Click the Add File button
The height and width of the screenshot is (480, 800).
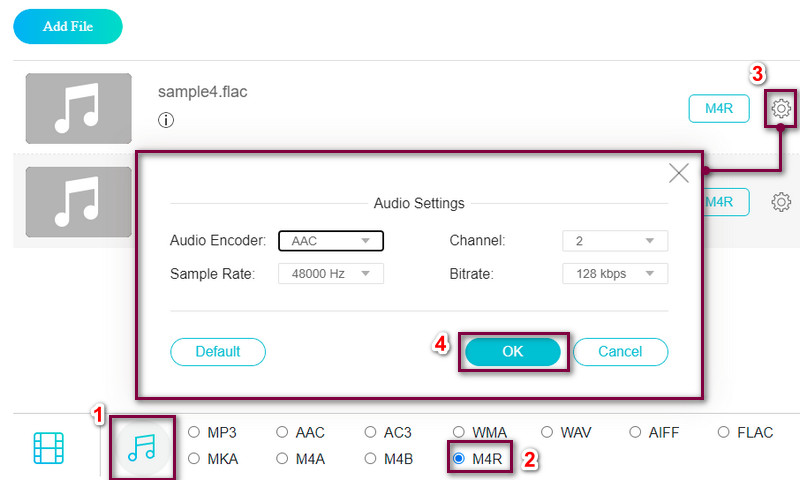[68, 27]
